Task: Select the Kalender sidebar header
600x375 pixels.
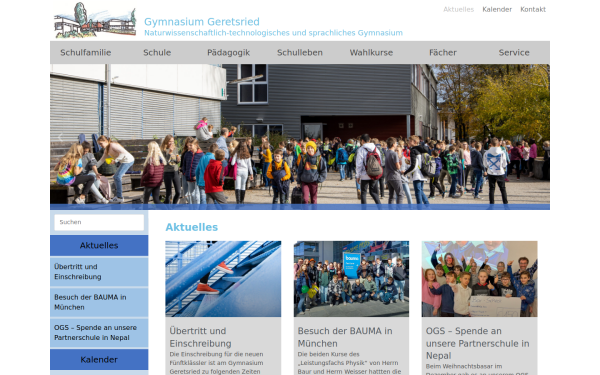Action: pos(99,360)
